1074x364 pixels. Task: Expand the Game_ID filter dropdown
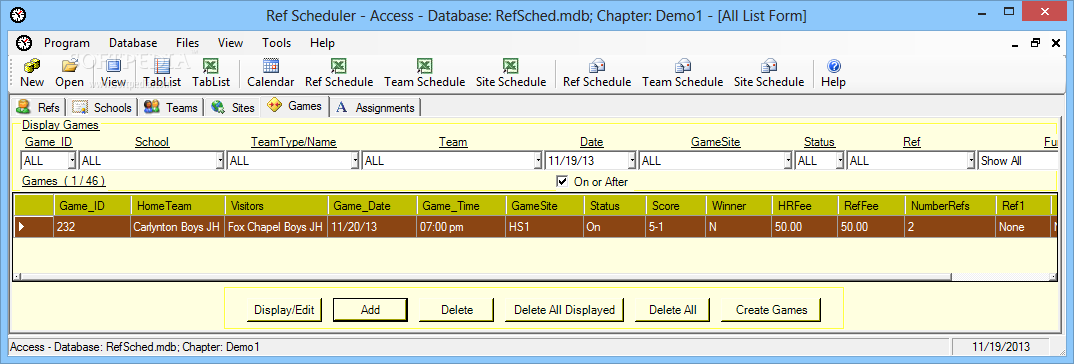(x=72, y=161)
